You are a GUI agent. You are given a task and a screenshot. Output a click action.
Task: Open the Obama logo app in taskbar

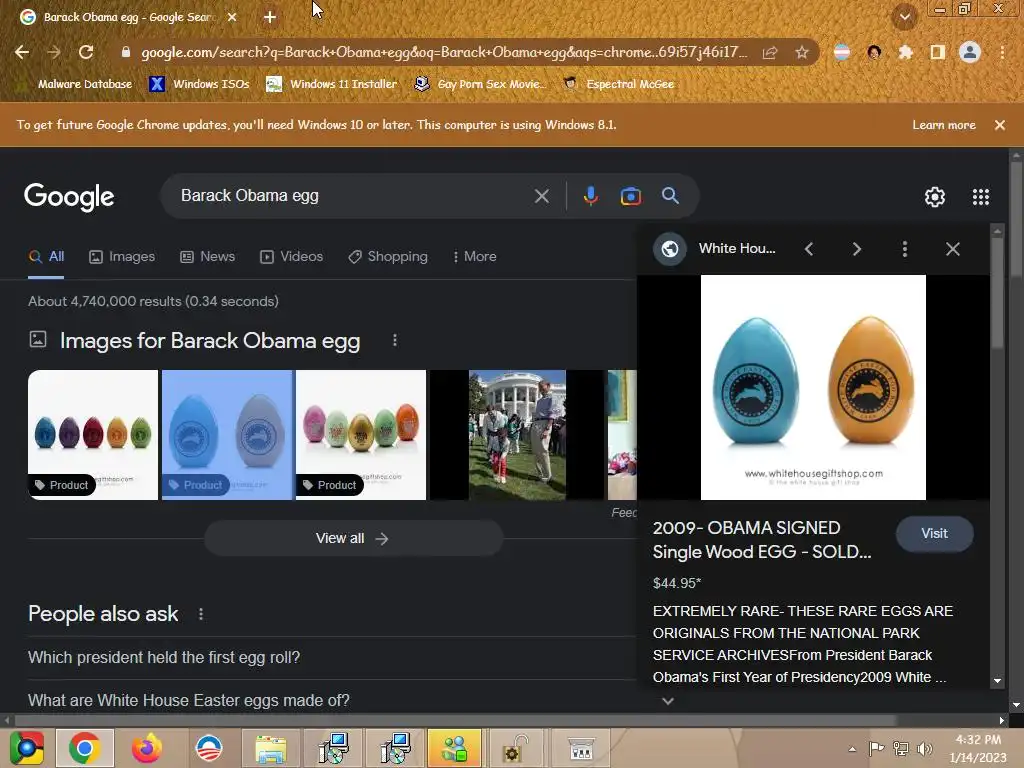tap(209, 748)
